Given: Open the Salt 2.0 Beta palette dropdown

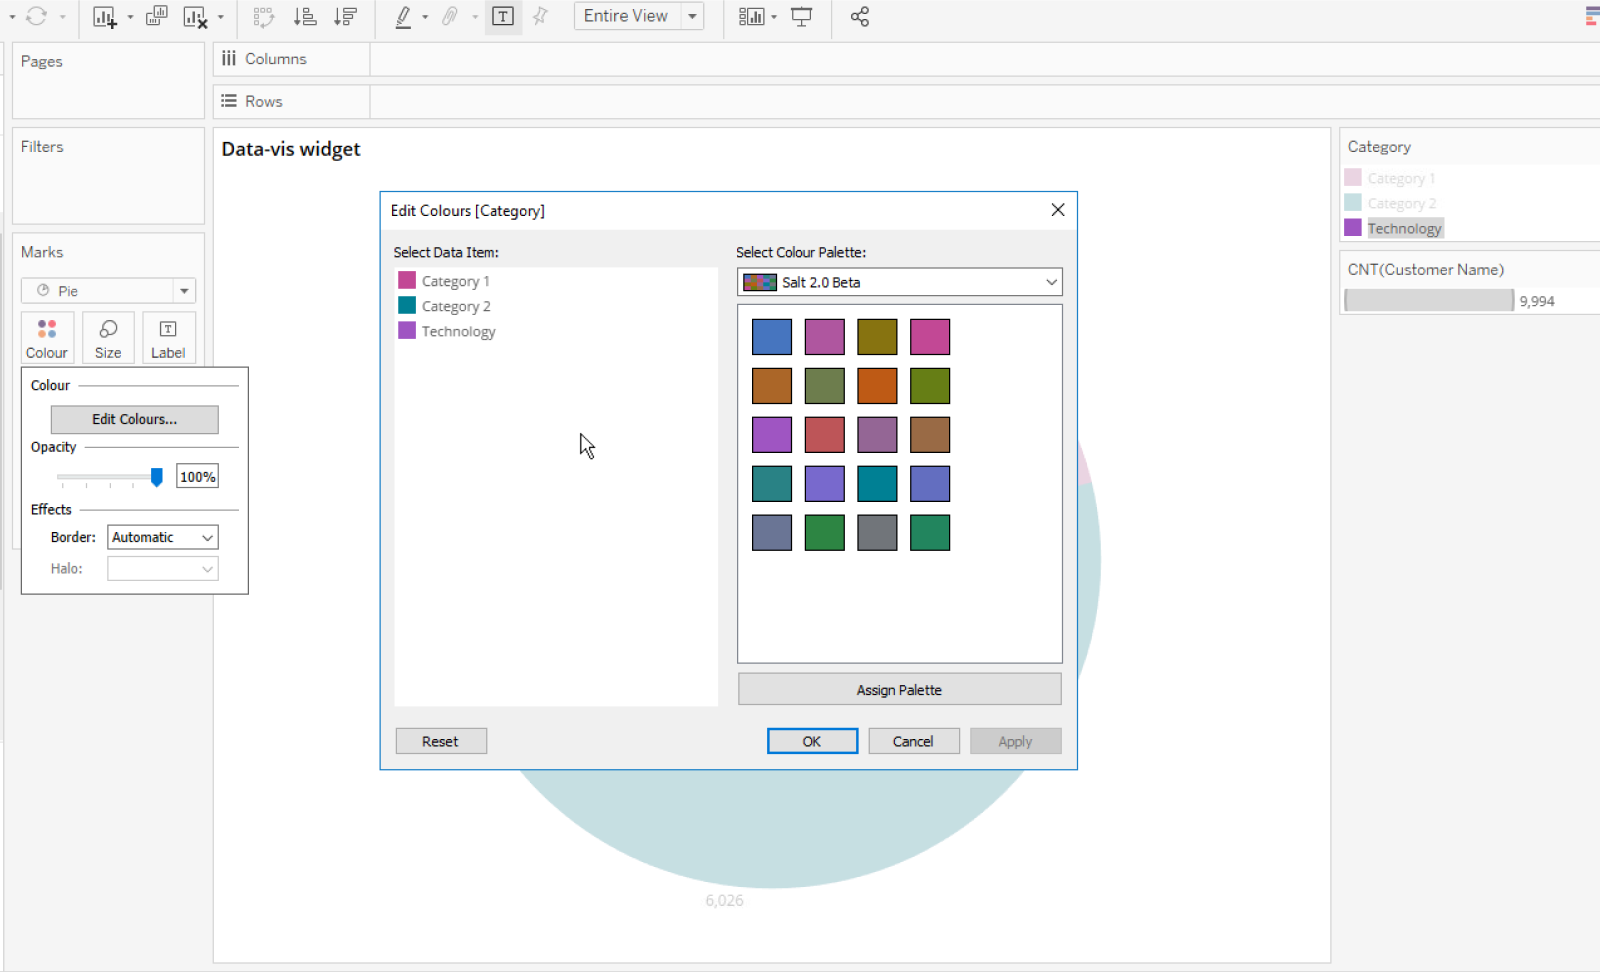Looking at the screenshot, I should pyautogui.click(x=1050, y=282).
